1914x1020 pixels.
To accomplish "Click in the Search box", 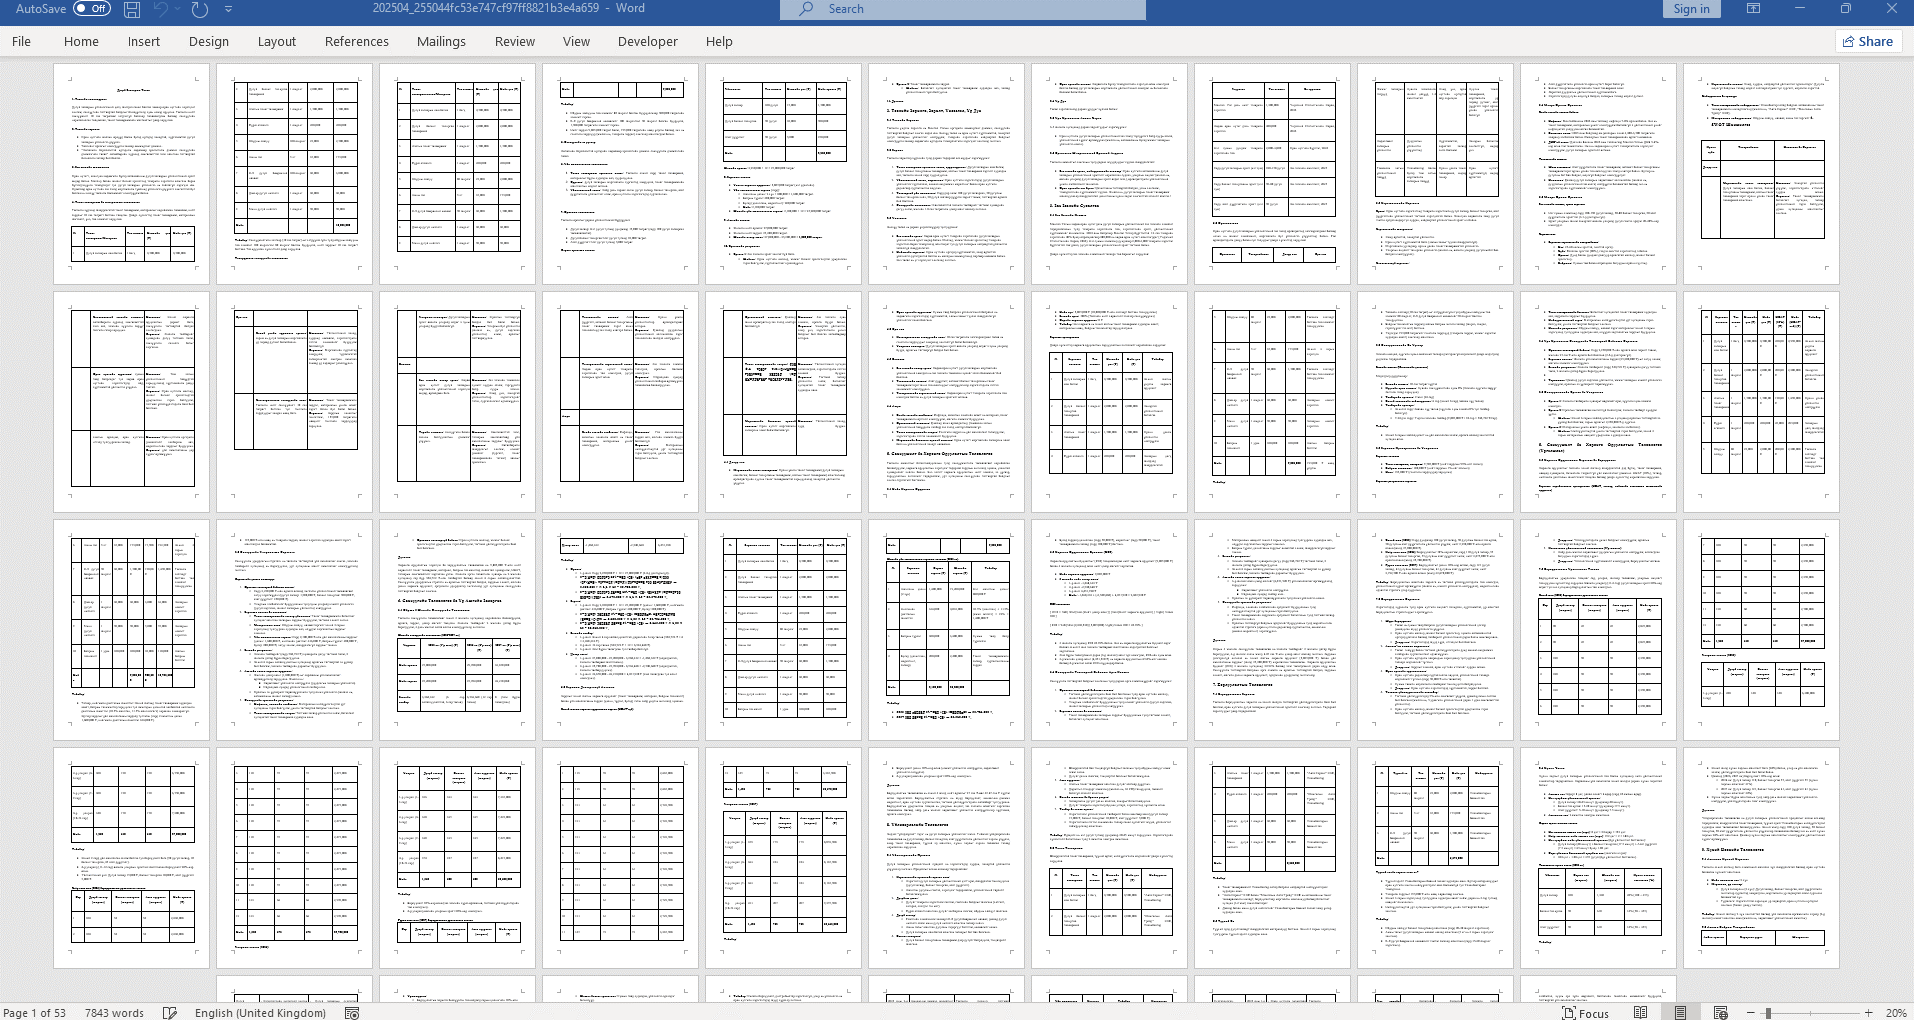I will (x=963, y=9).
